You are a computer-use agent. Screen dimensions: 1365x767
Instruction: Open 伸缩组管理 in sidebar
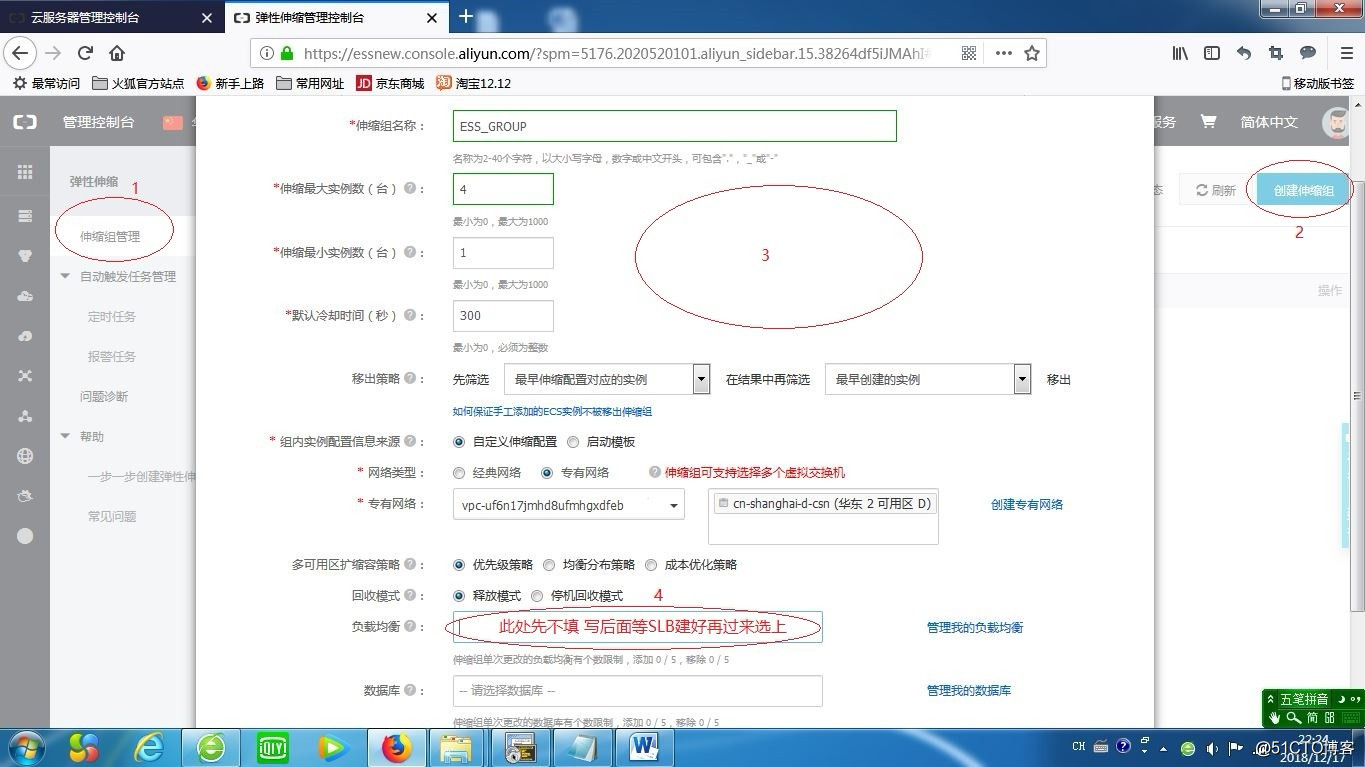pyautogui.click(x=110, y=236)
